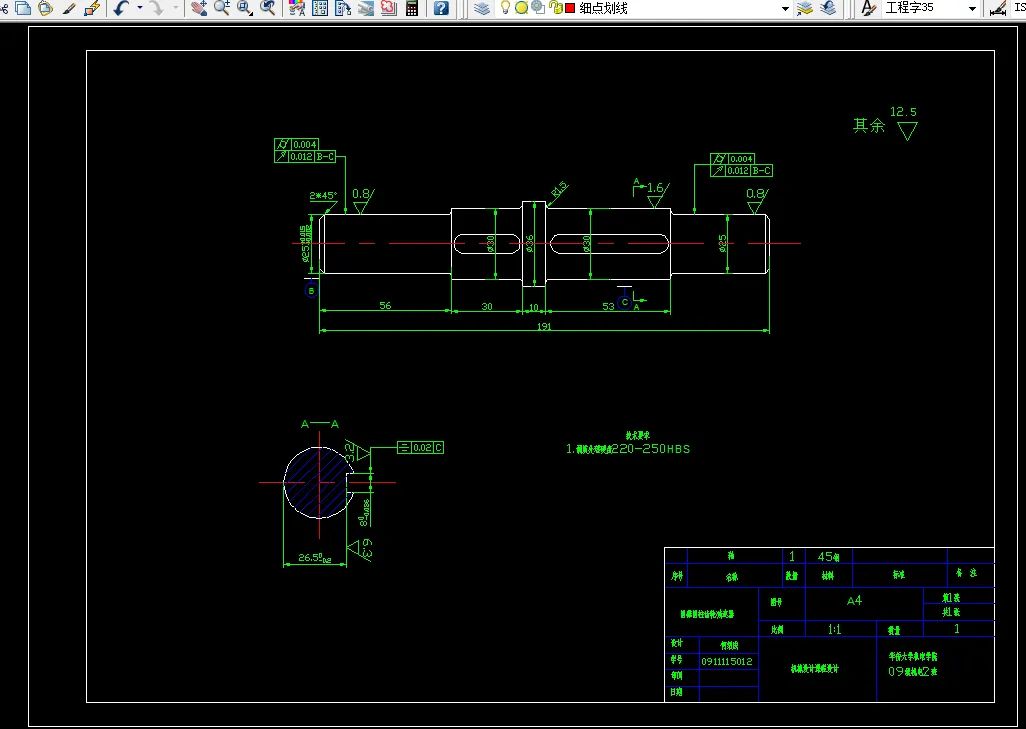Activate the Pan hand tool

[x=200, y=8]
